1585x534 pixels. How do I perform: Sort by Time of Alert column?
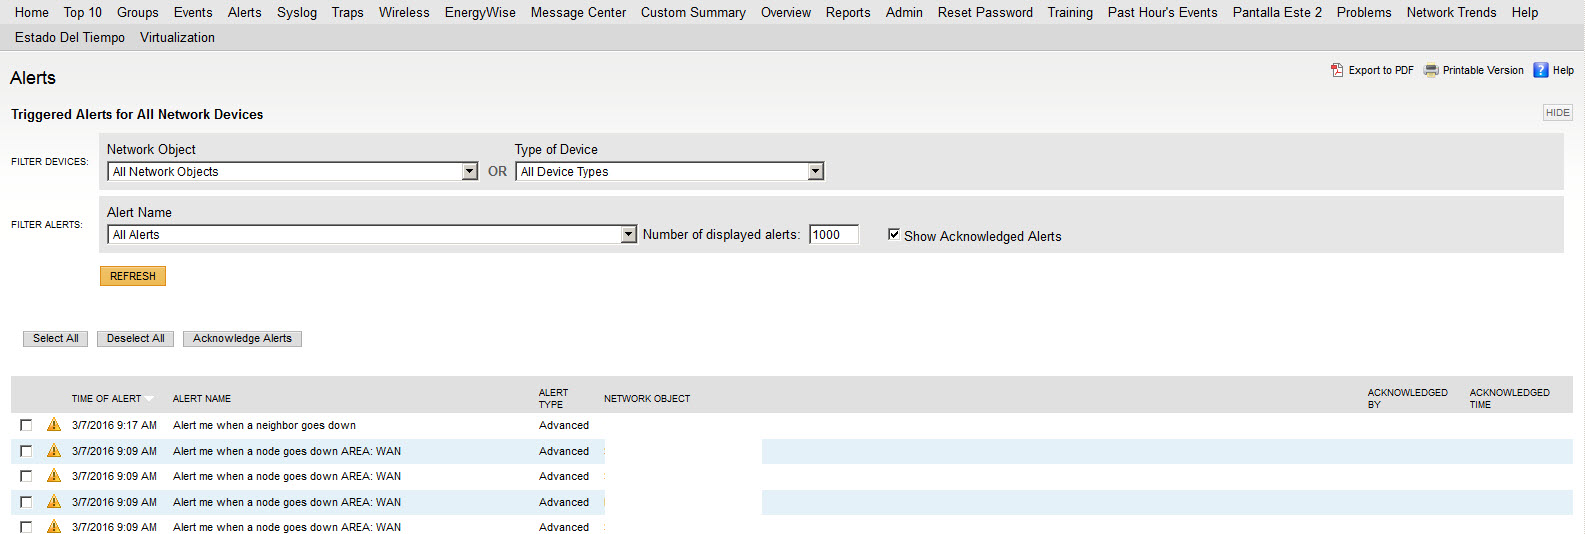106,398
